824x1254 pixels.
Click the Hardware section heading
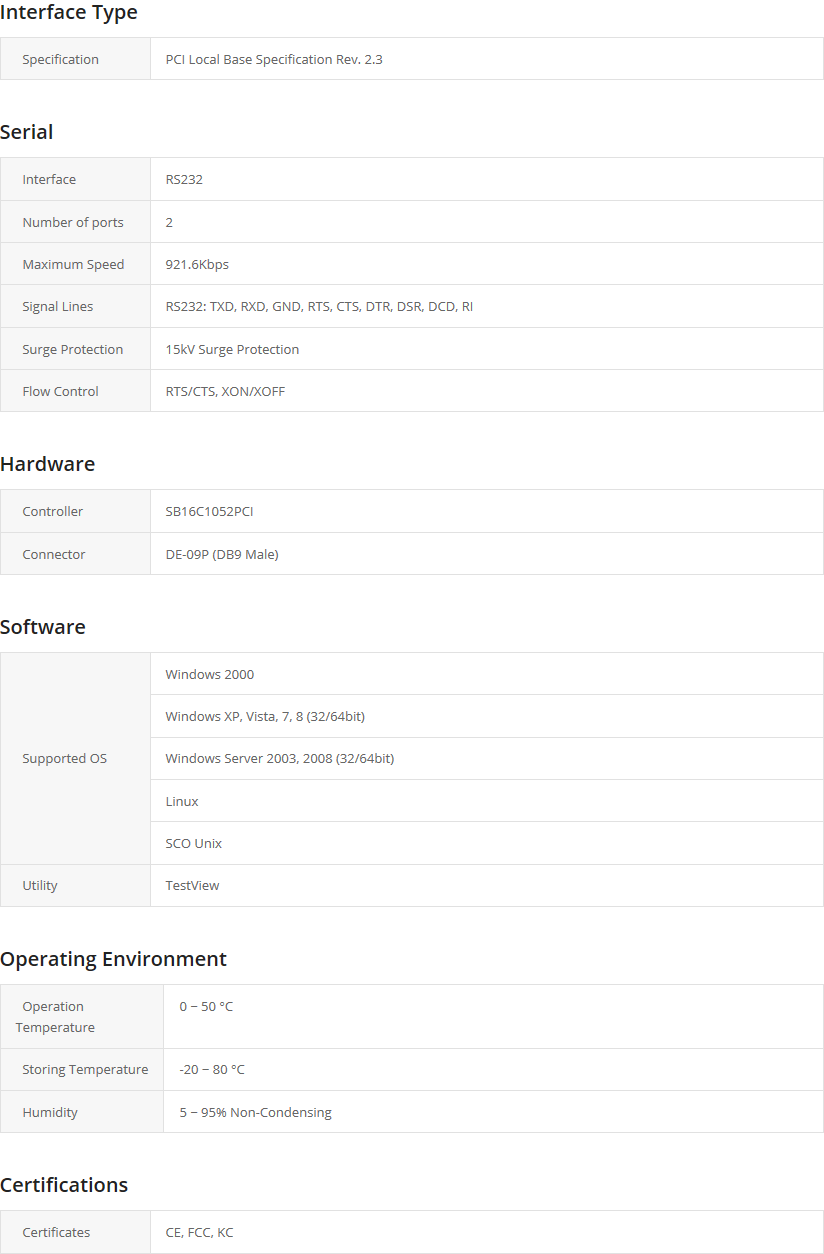(x=47, y=464)
